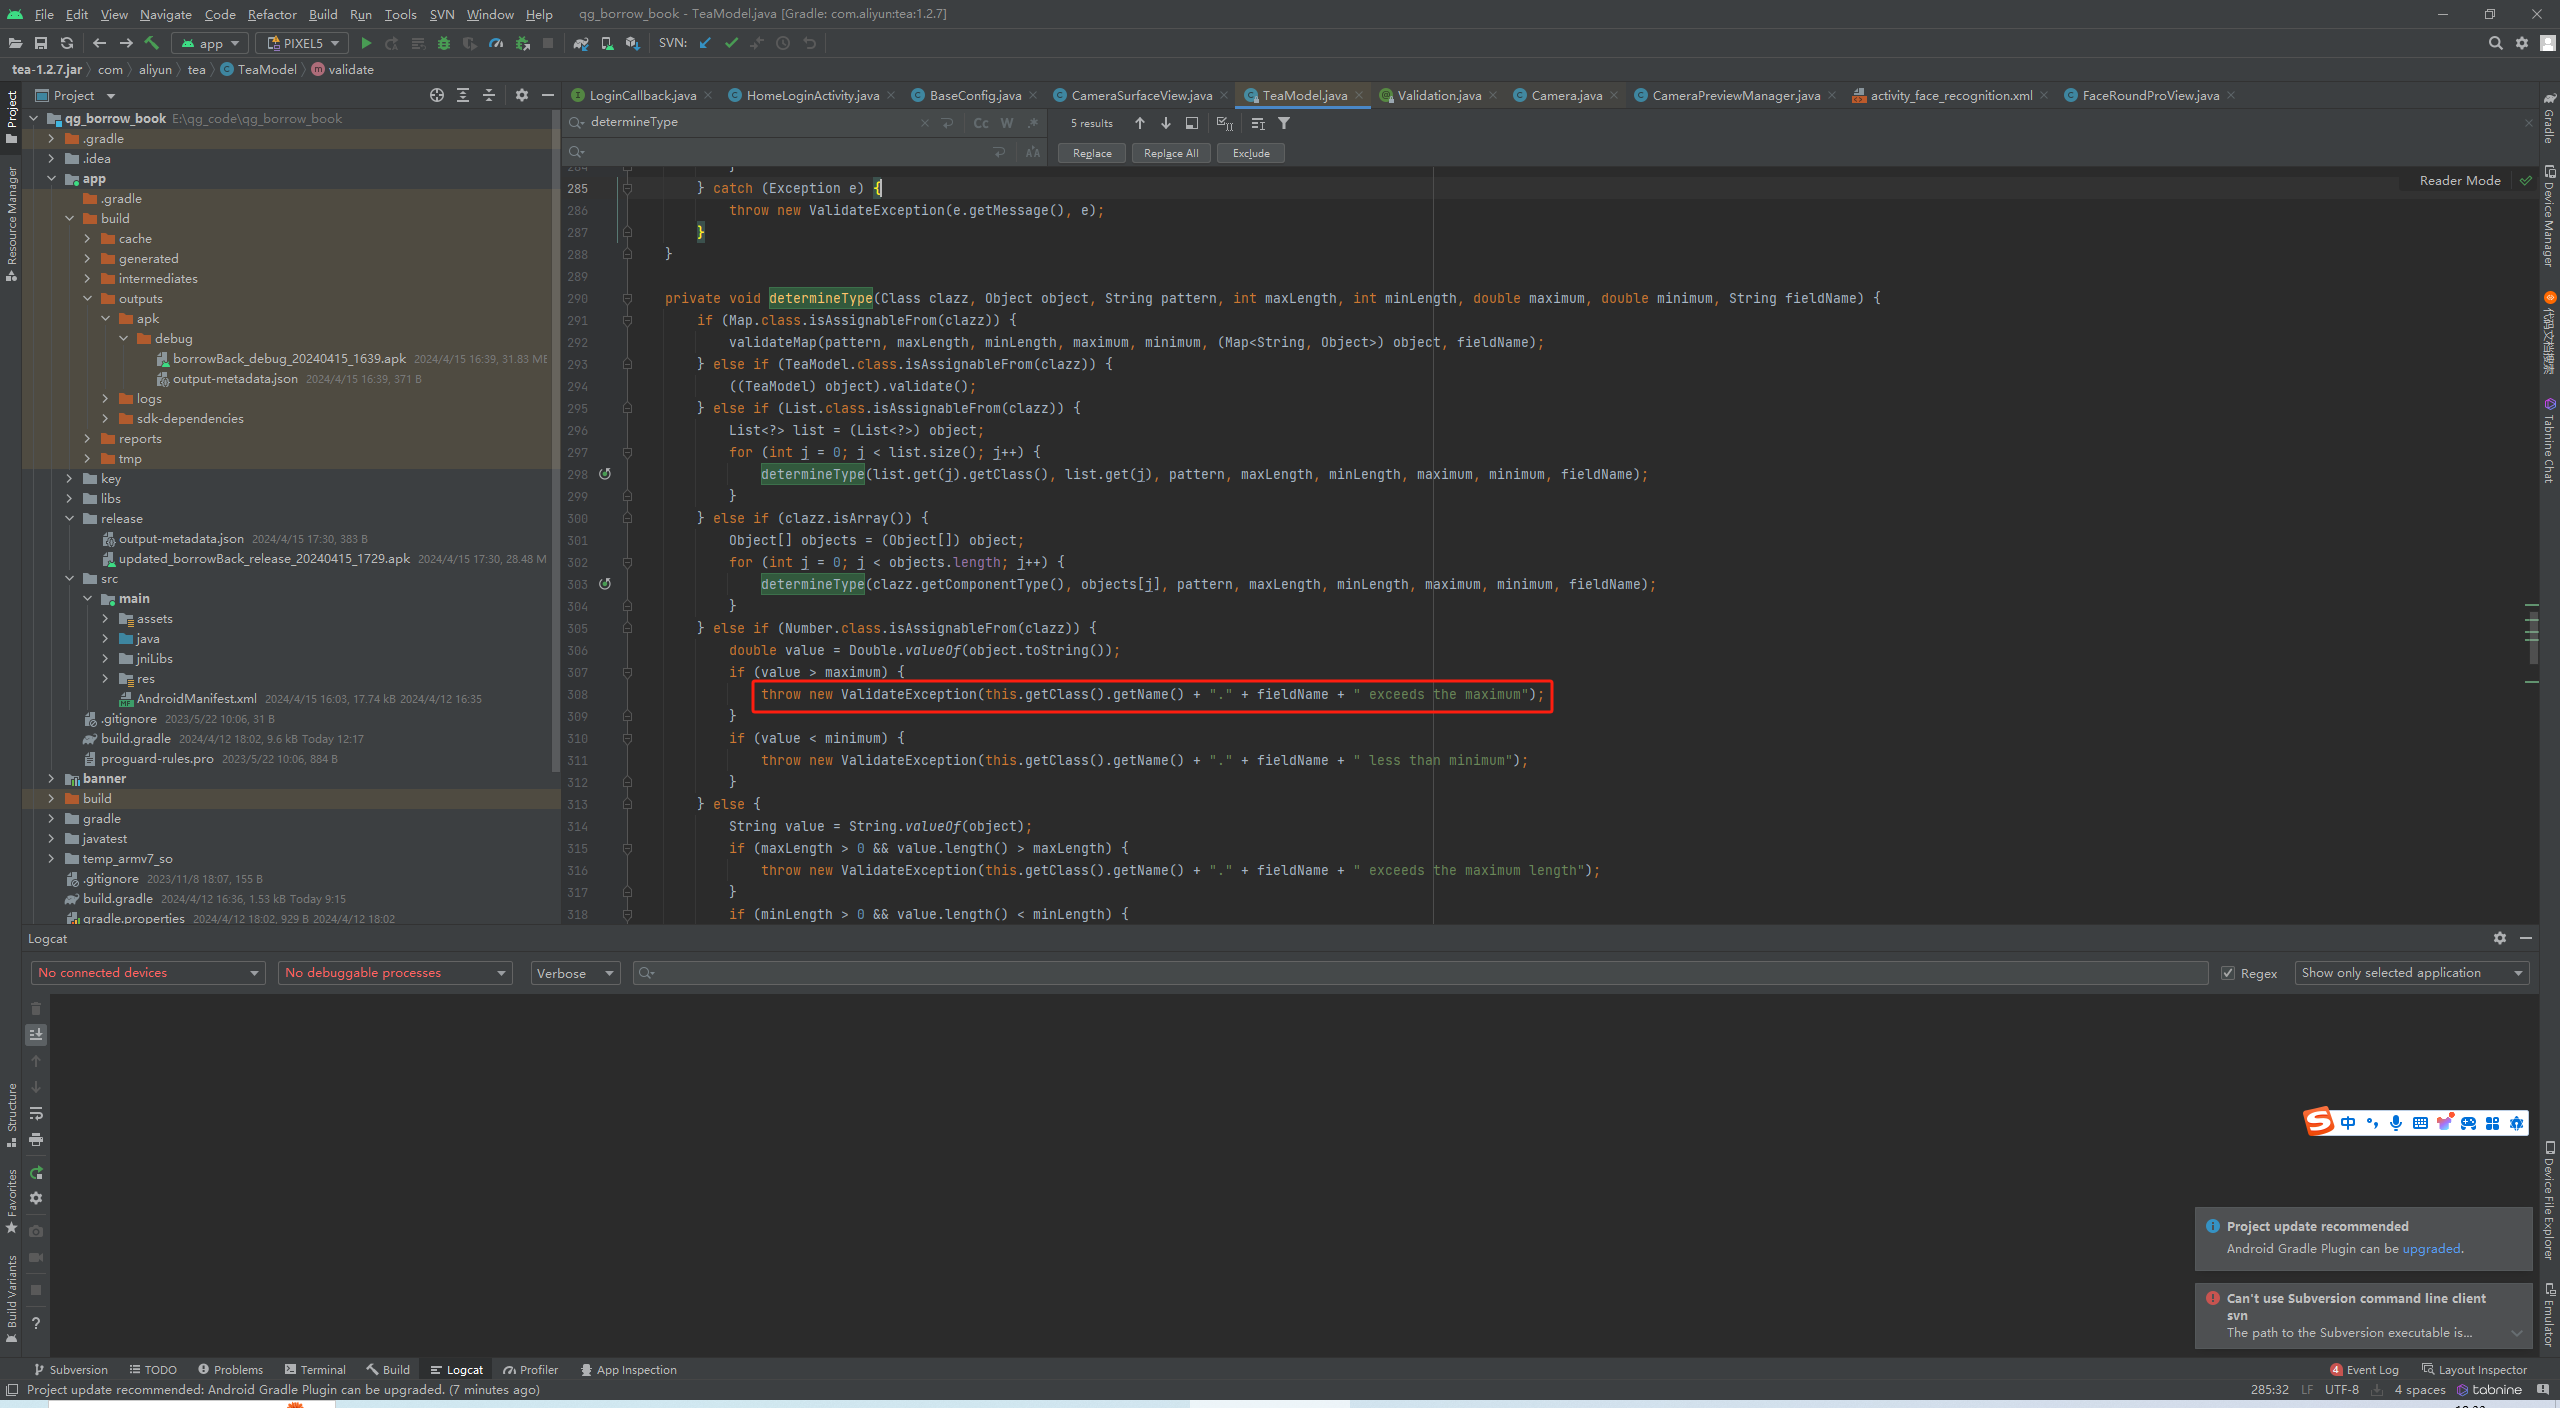Toggle Logcat scroll to end button
The width and height of the screenshot is (2560, 1408).
click(x=36, y=1034)
